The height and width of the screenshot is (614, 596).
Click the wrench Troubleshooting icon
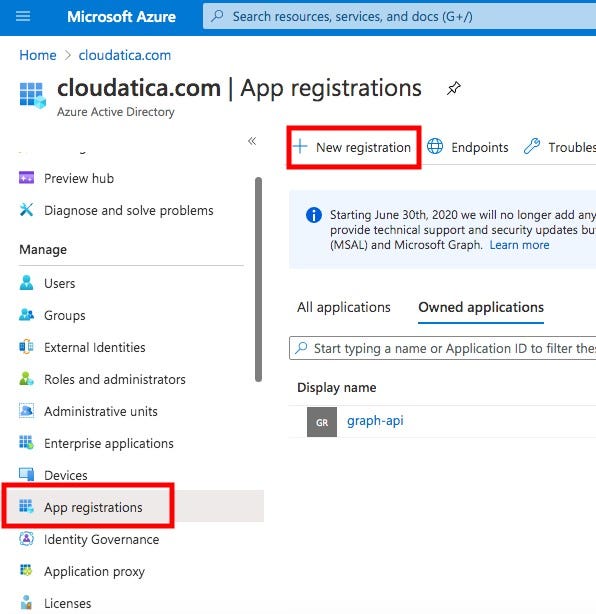[x=531, y=146]
